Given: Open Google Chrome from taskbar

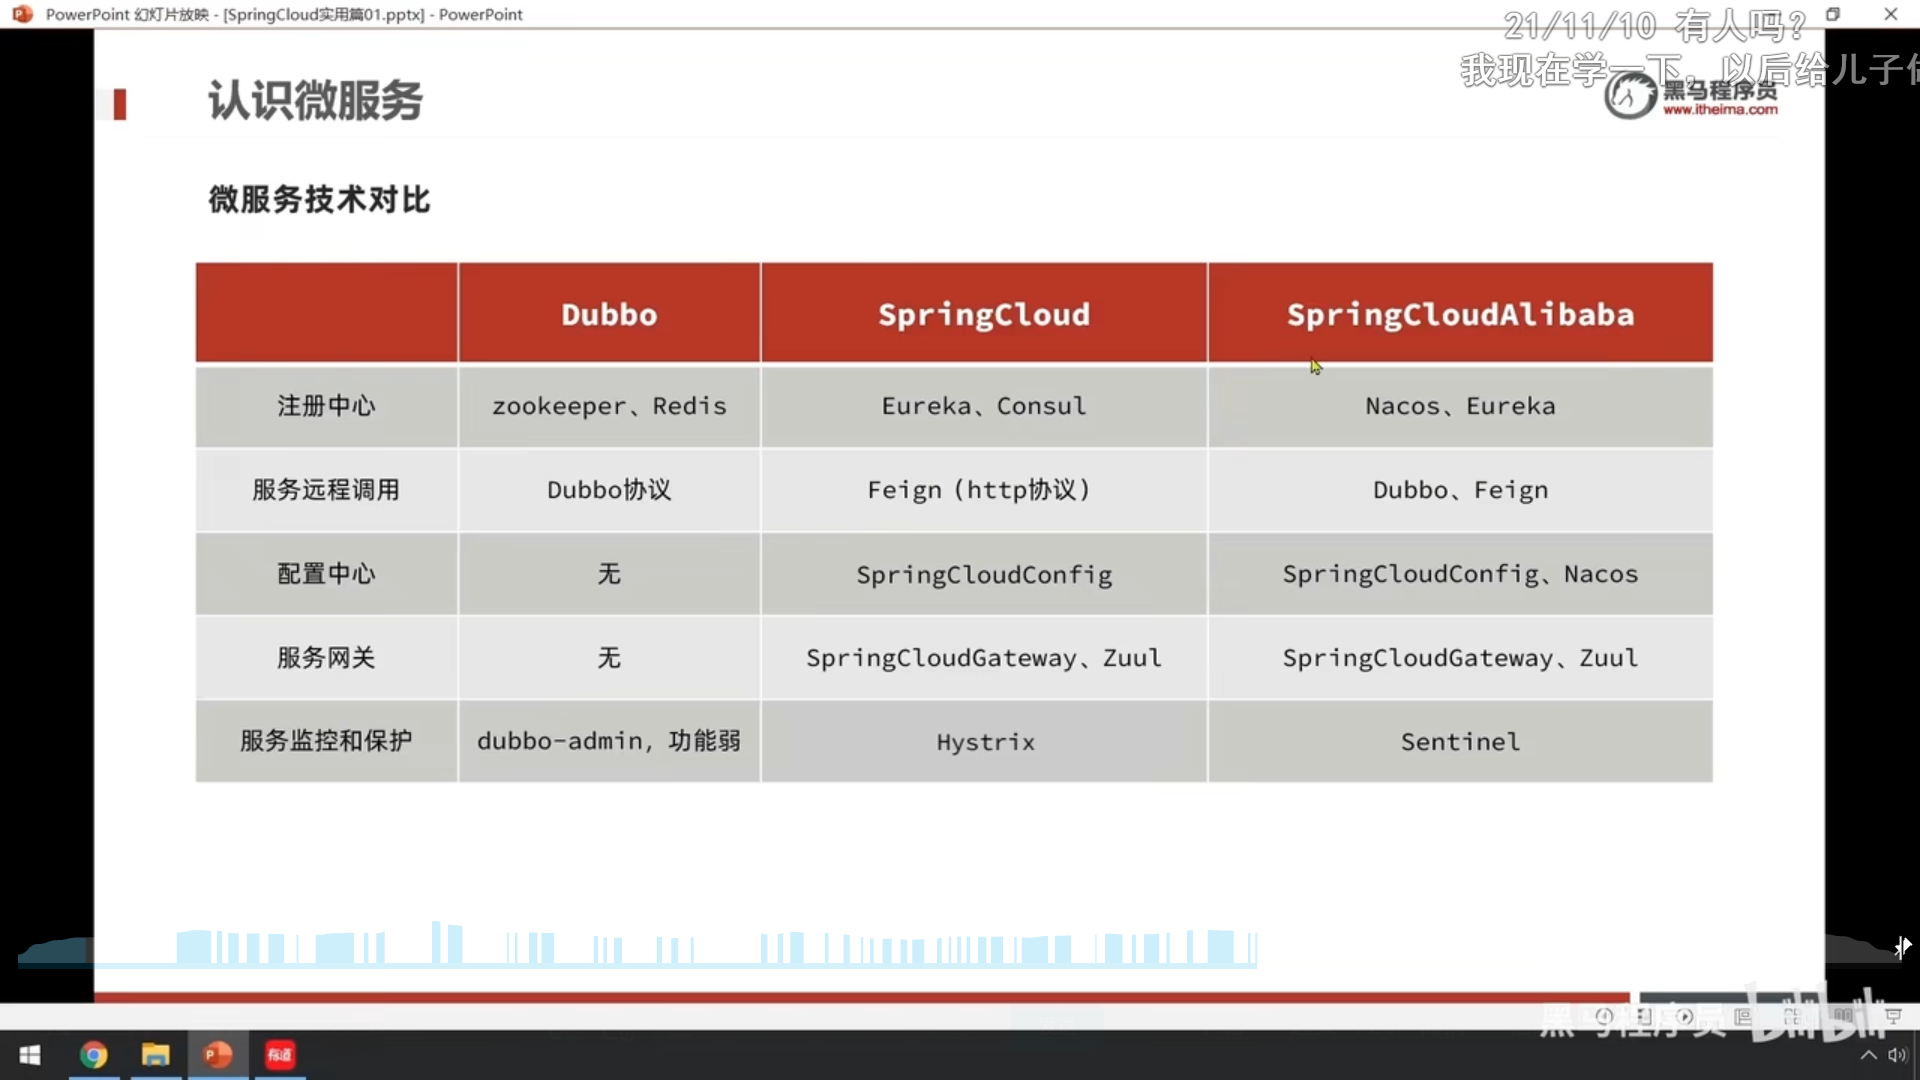Looking at the screenshot, I should [x=93, y=1055].
